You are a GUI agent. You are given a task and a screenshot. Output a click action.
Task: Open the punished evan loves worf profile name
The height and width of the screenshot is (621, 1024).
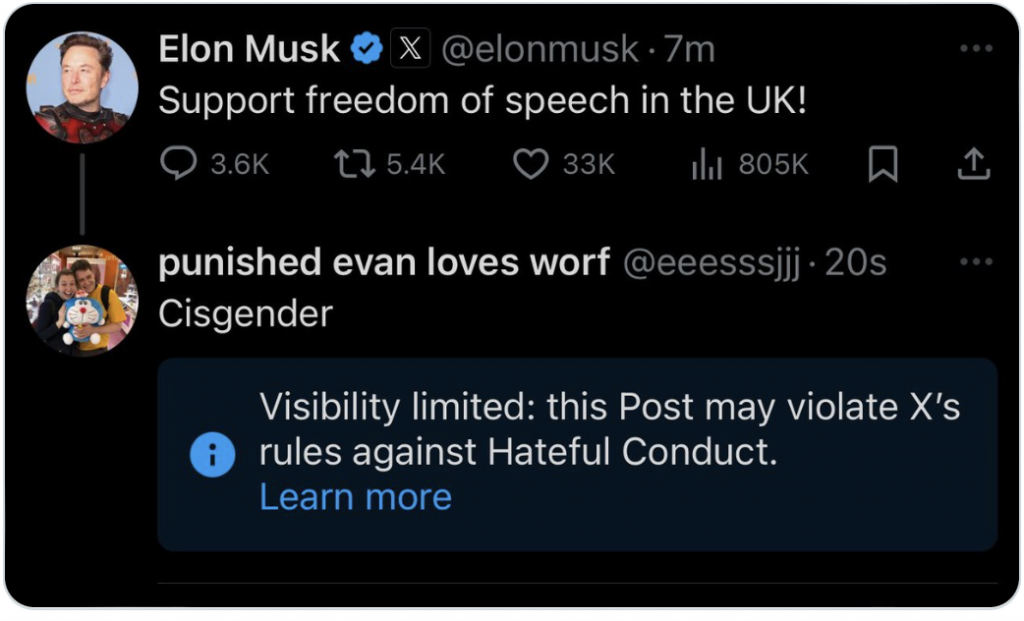(x=384, y=263)
